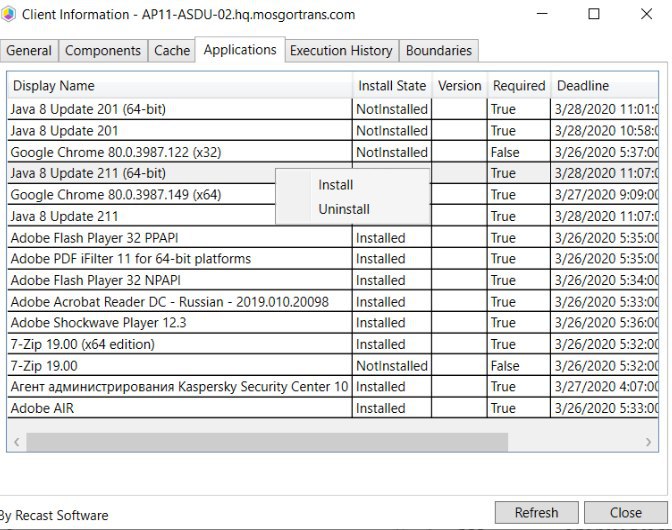The width and height of the screenshot is (672, 530).
Task: Minimize the Client Information window
Action: 542,14
